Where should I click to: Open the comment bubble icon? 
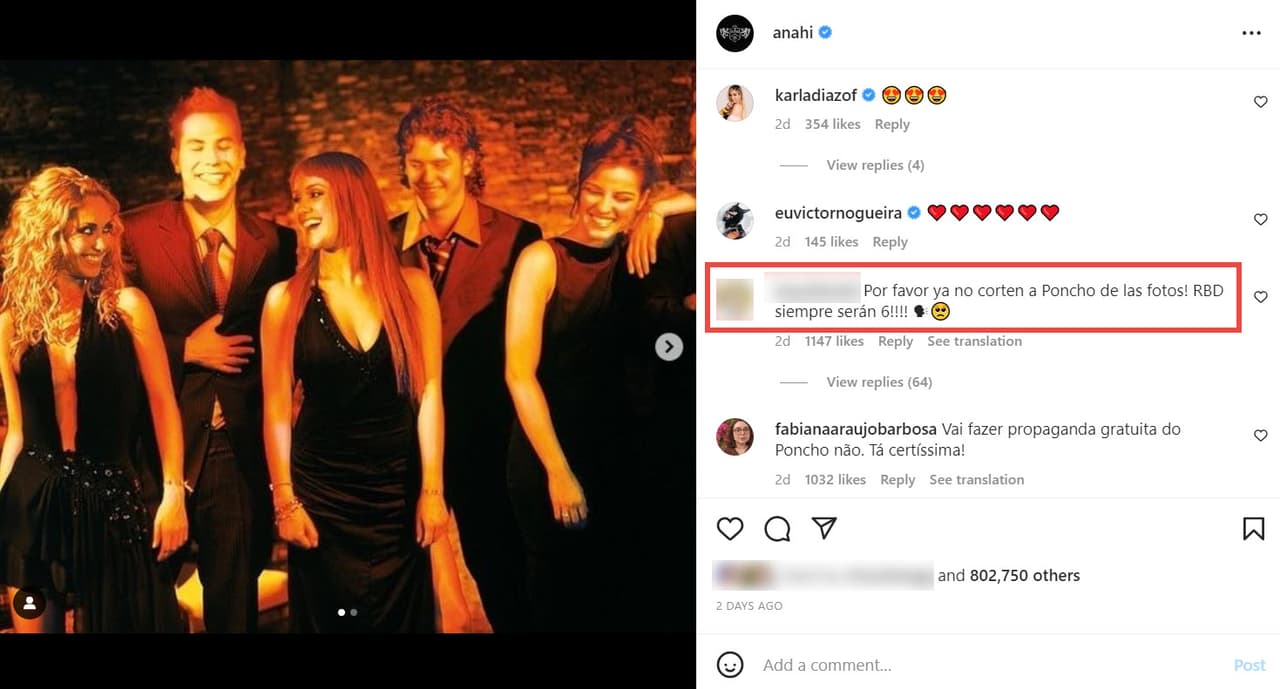(x=777, y=528)
